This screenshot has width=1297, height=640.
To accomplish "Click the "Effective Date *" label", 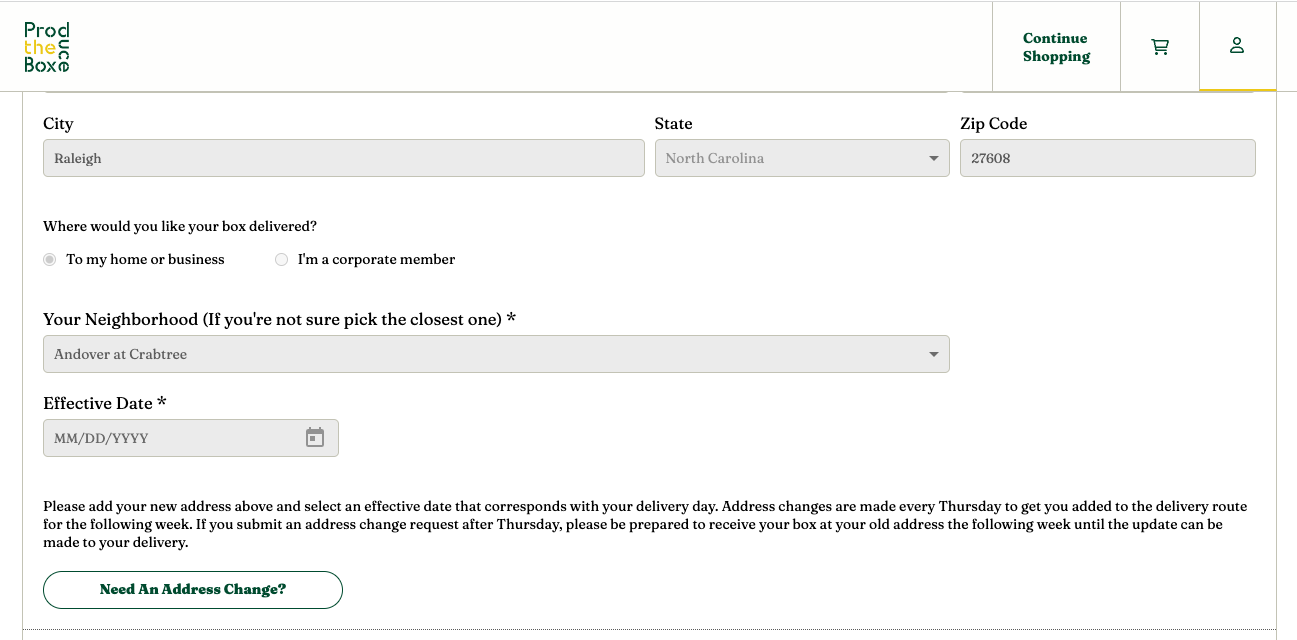I will (x=105, y=403).
